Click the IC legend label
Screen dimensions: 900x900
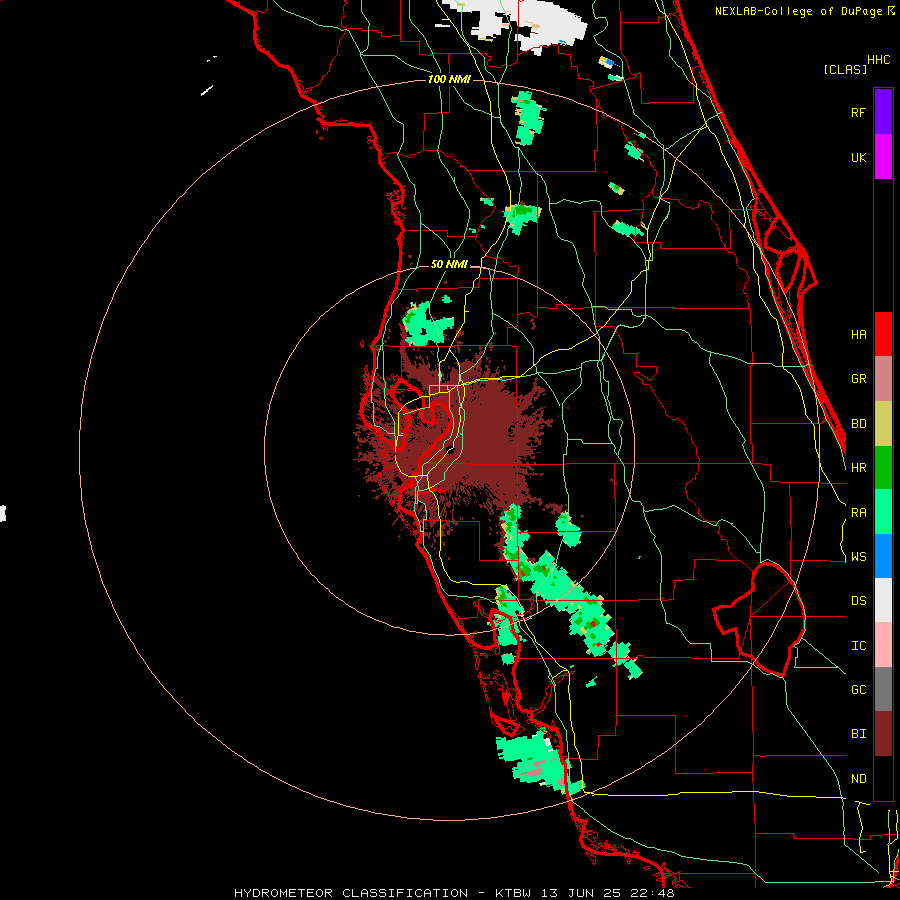[858, 646]
